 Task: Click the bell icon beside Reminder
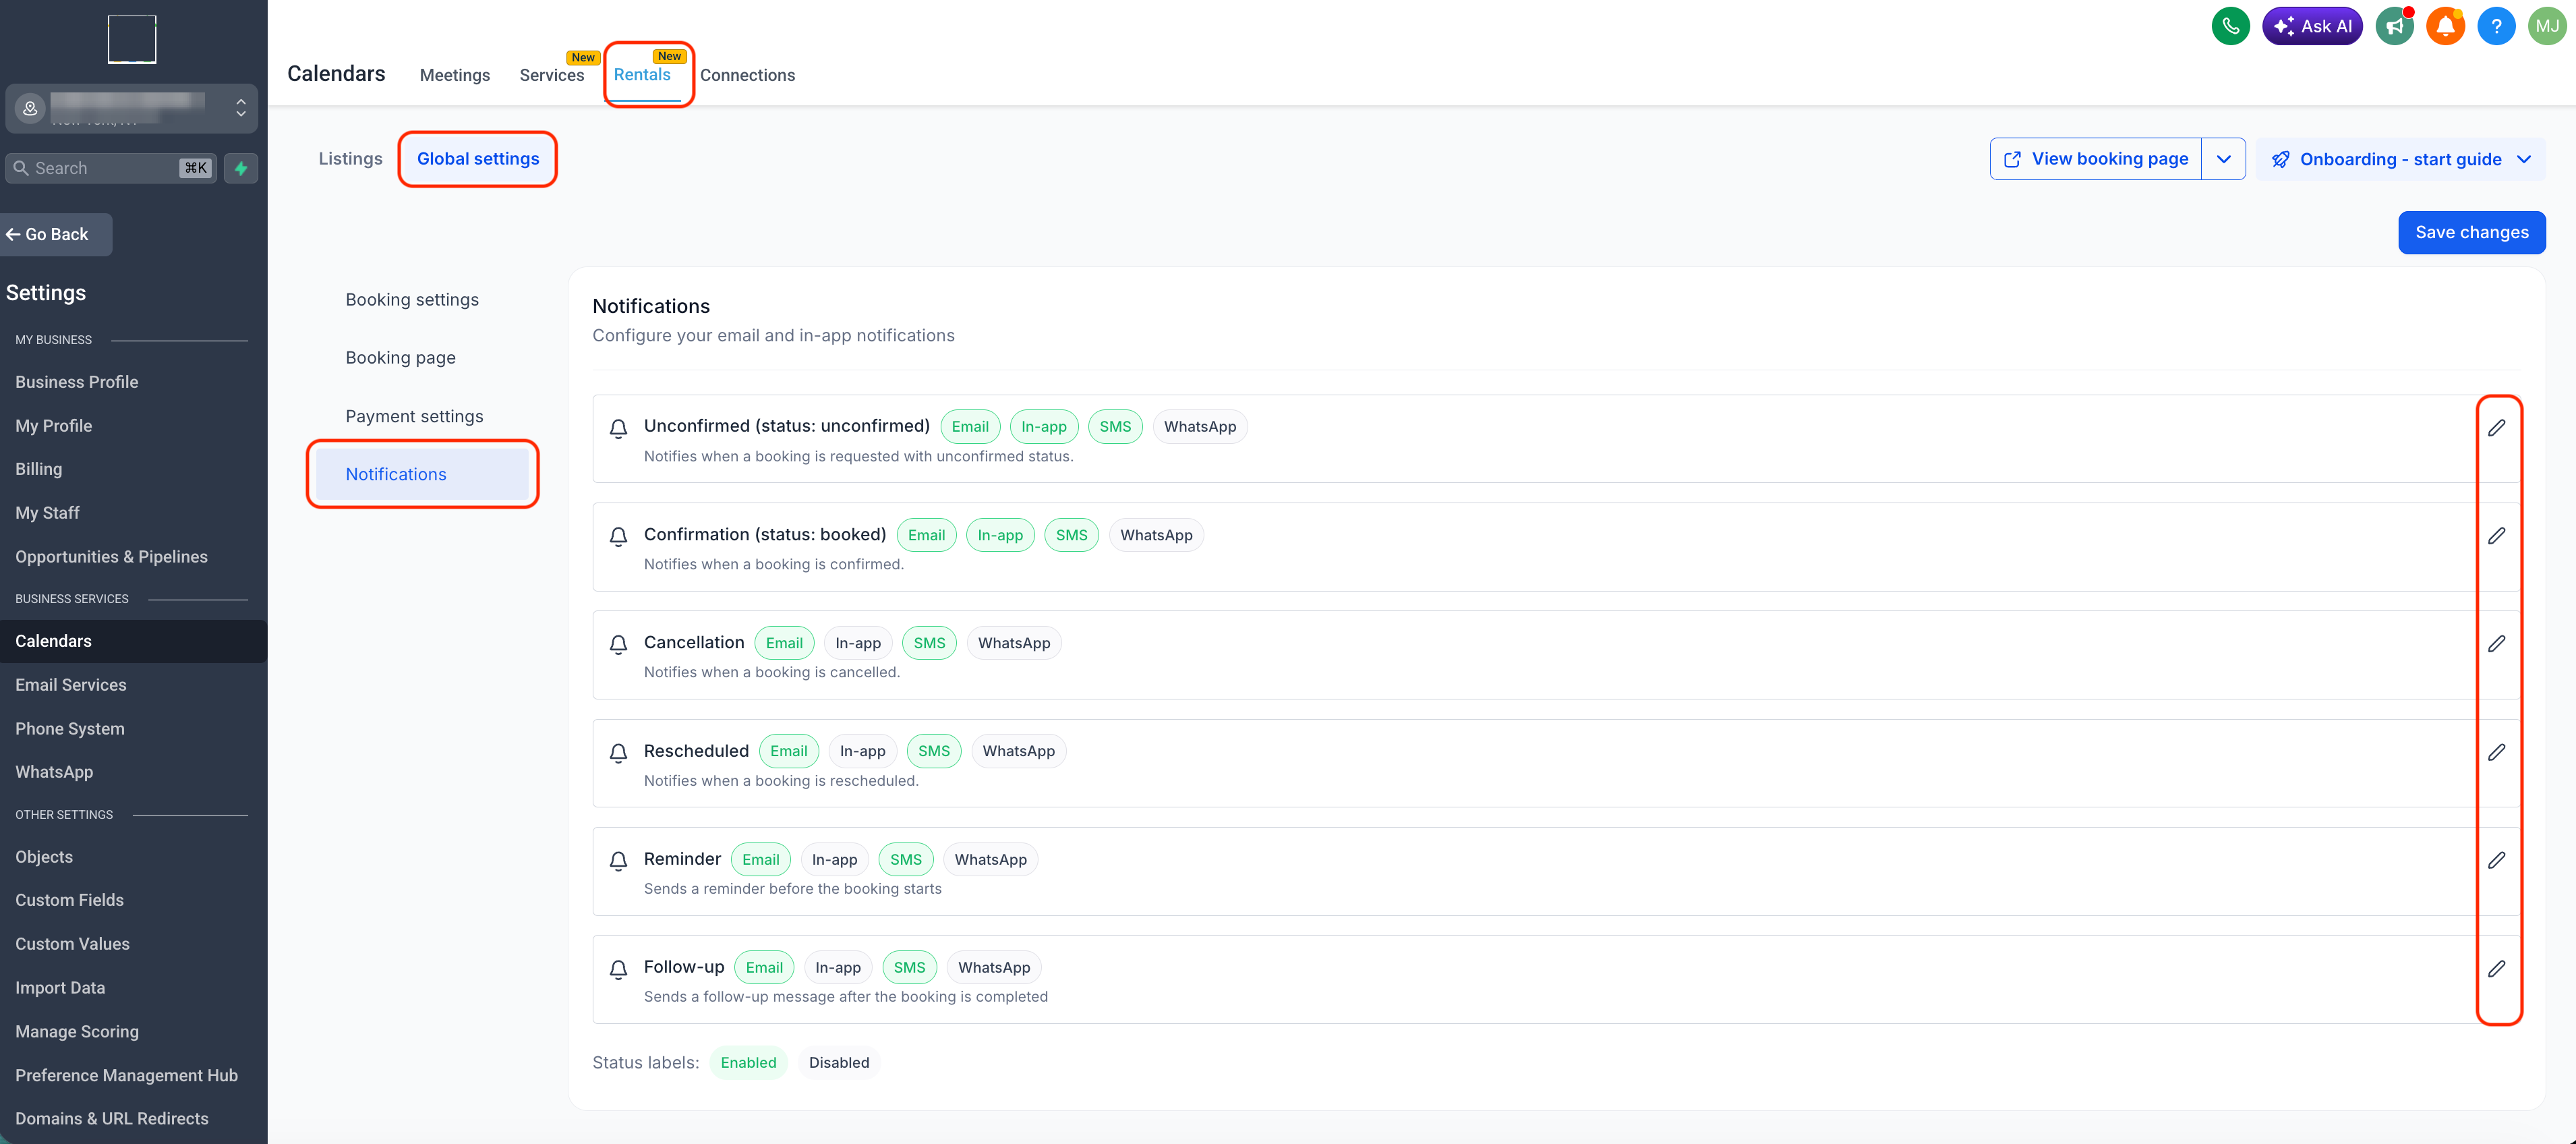point(618,860)
